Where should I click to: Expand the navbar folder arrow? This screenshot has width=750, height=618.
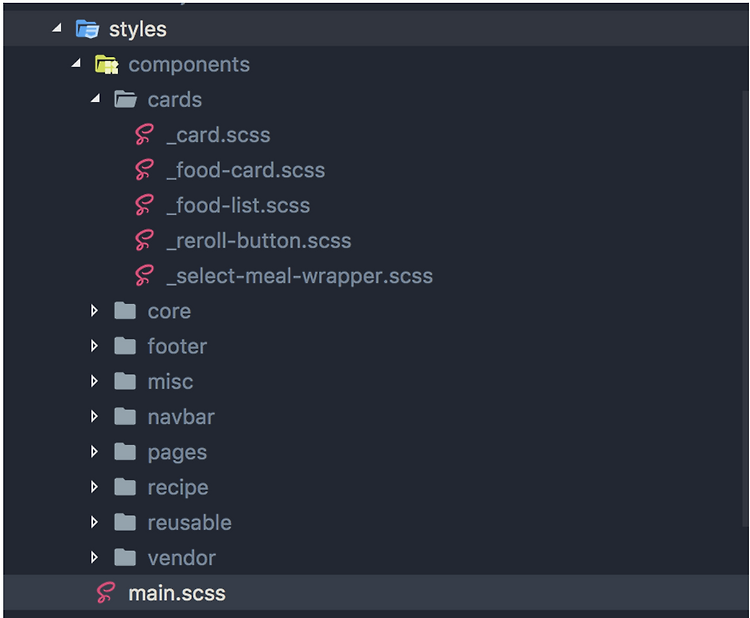pos(95,417)
